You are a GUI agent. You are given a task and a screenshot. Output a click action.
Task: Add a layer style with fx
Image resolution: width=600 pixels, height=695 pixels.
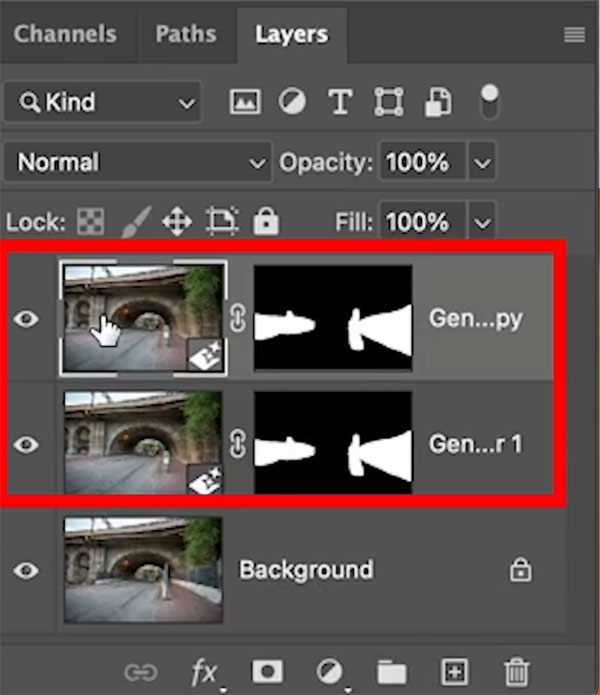coord(204,672)
